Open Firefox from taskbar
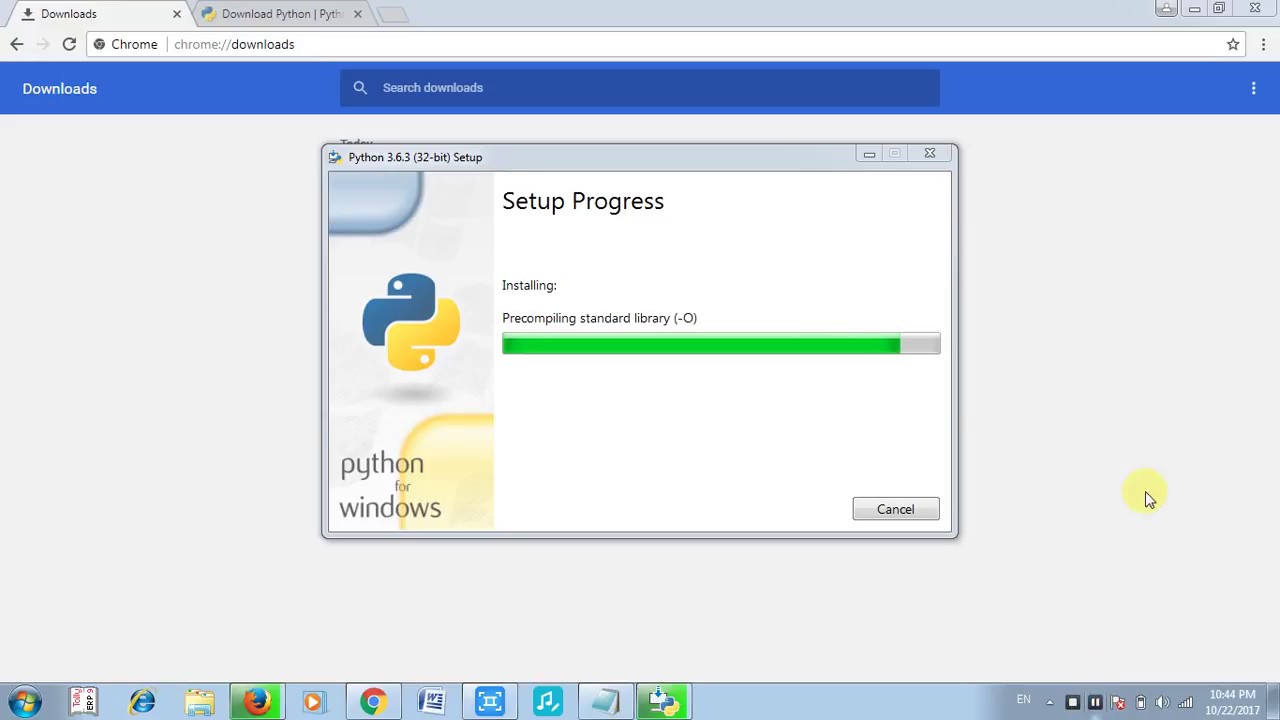Image resolution: width=1280 pixels, height=720 pixels. tap(257, 702)
